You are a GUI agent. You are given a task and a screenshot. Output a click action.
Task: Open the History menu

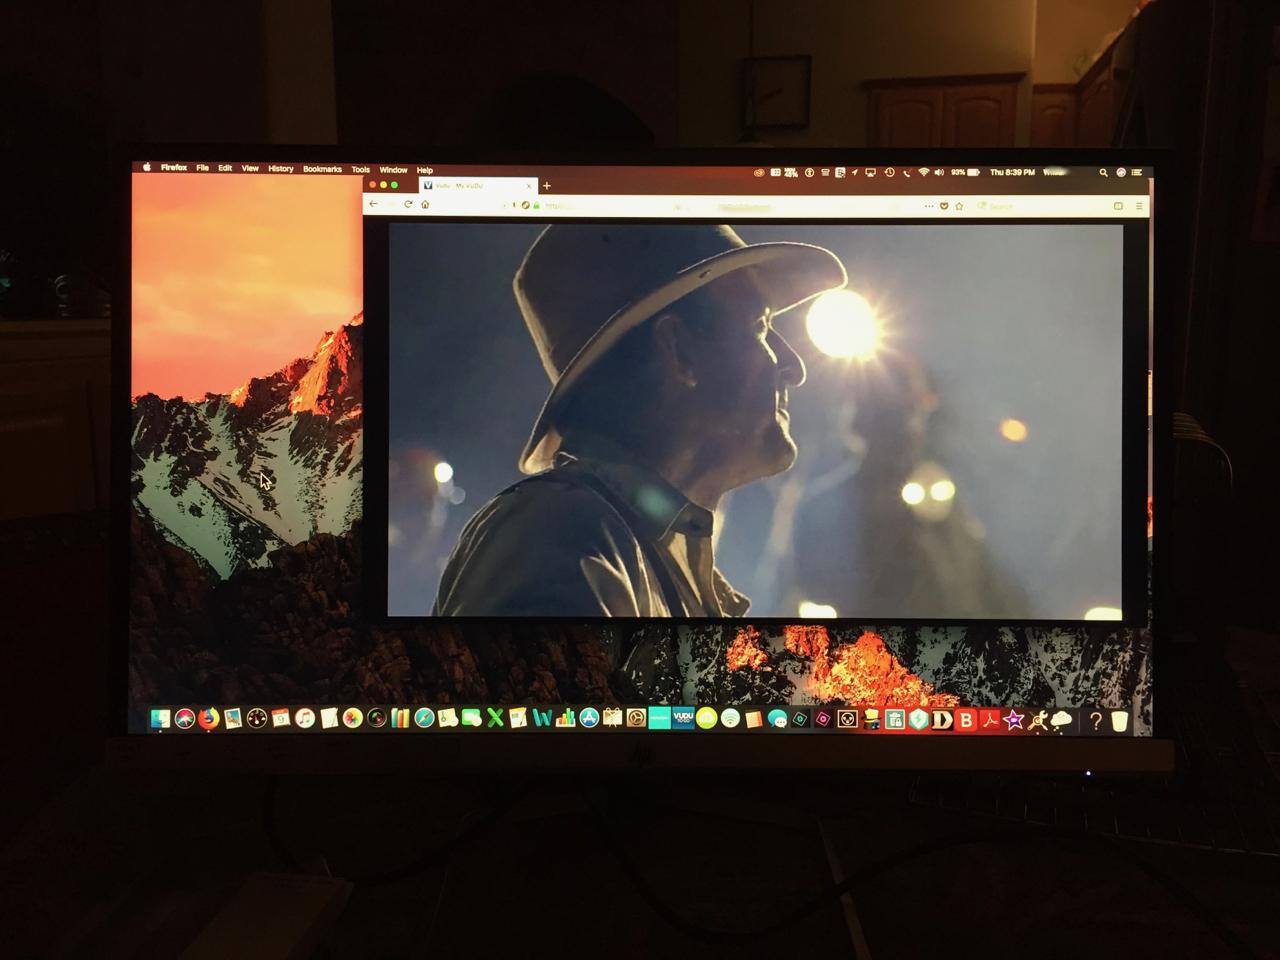[x=280, y=169]
